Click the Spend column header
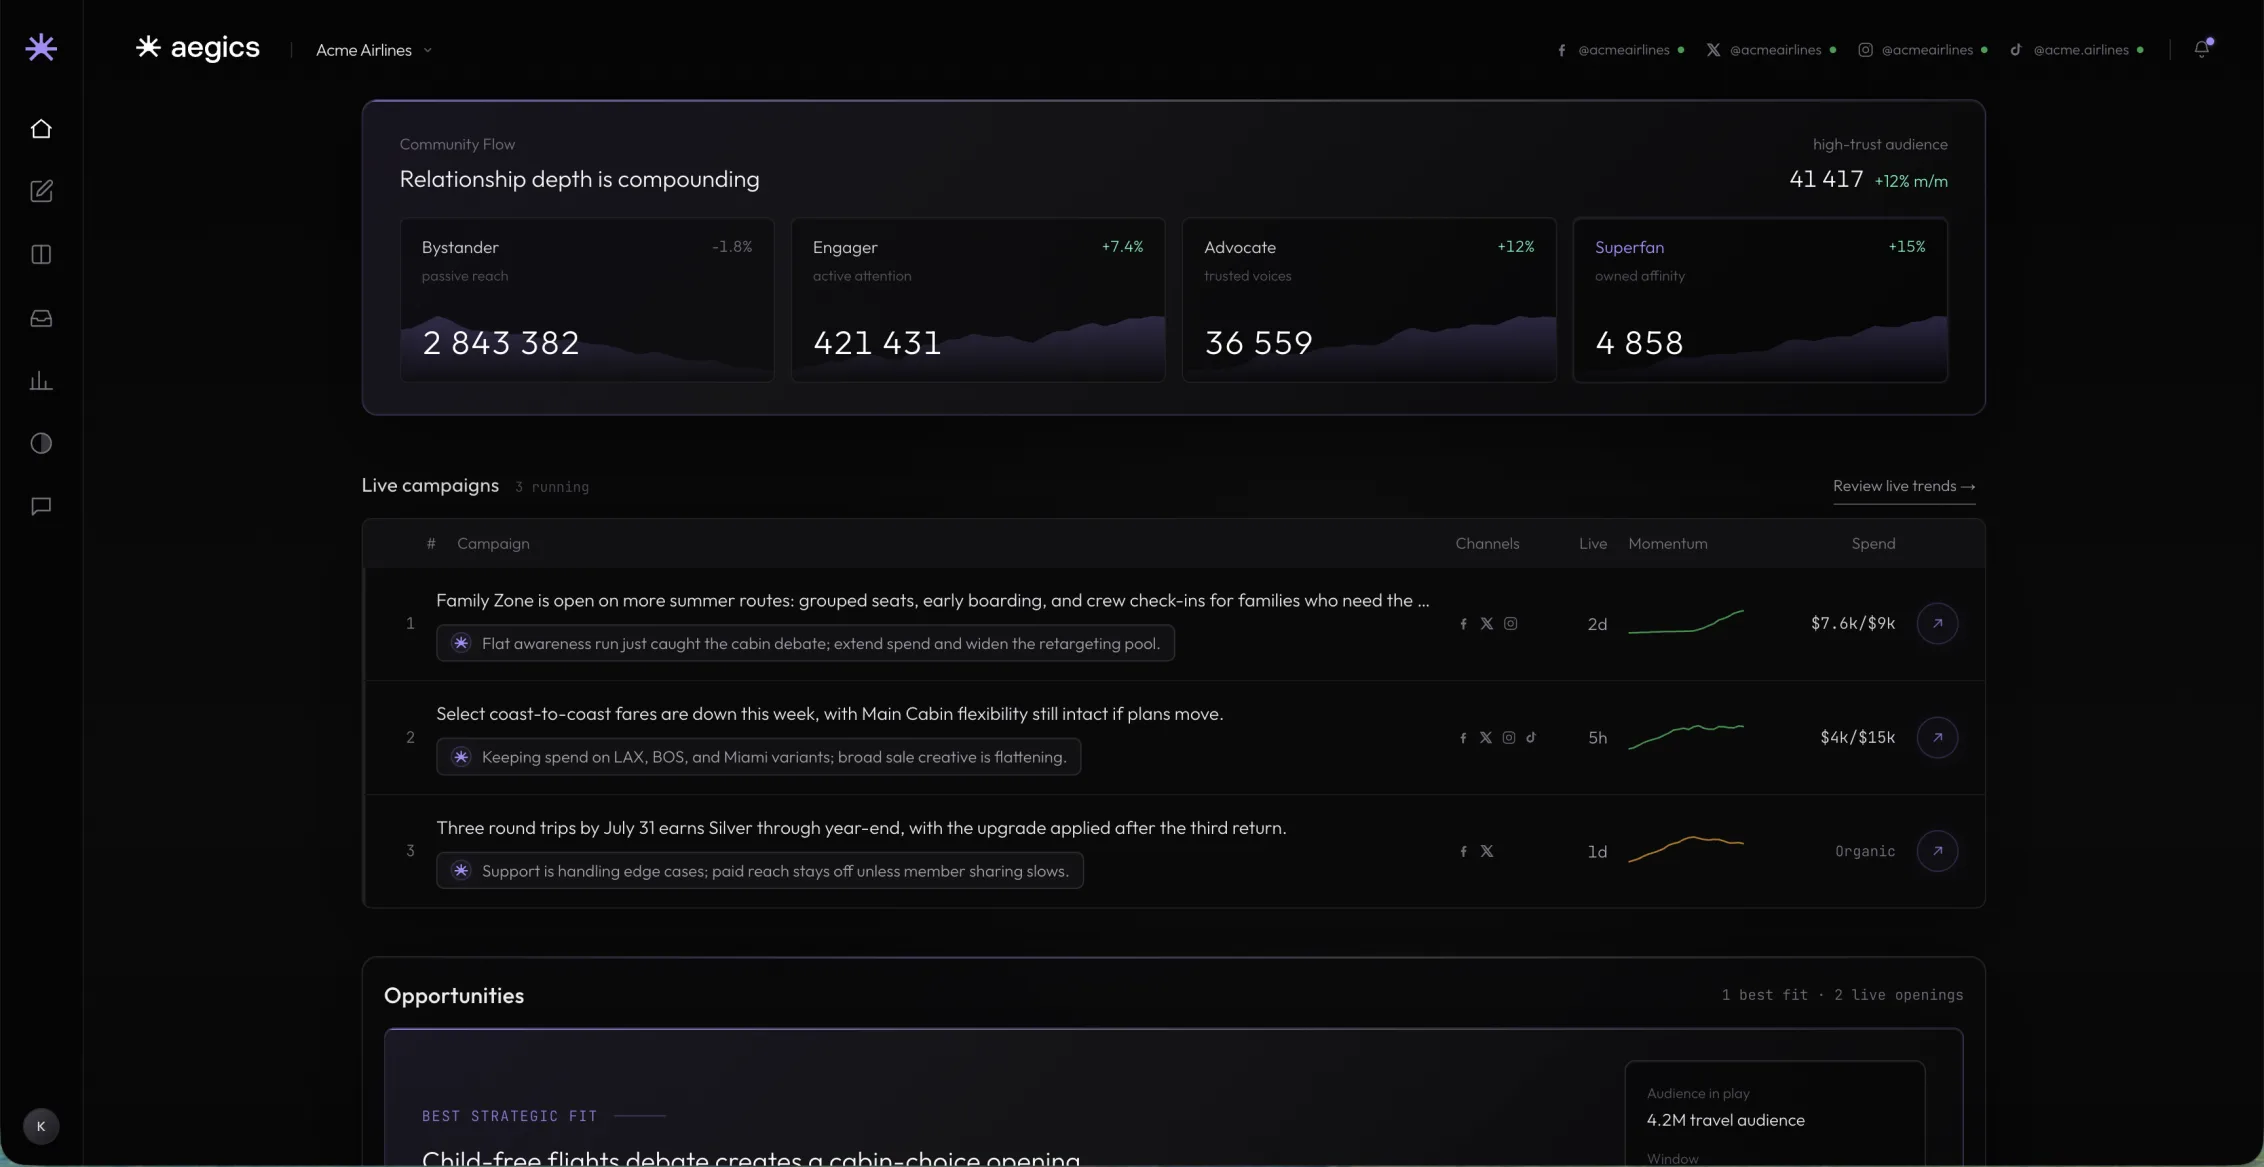Viewport: 2264px width, 1167px height. pos(1873,544)
